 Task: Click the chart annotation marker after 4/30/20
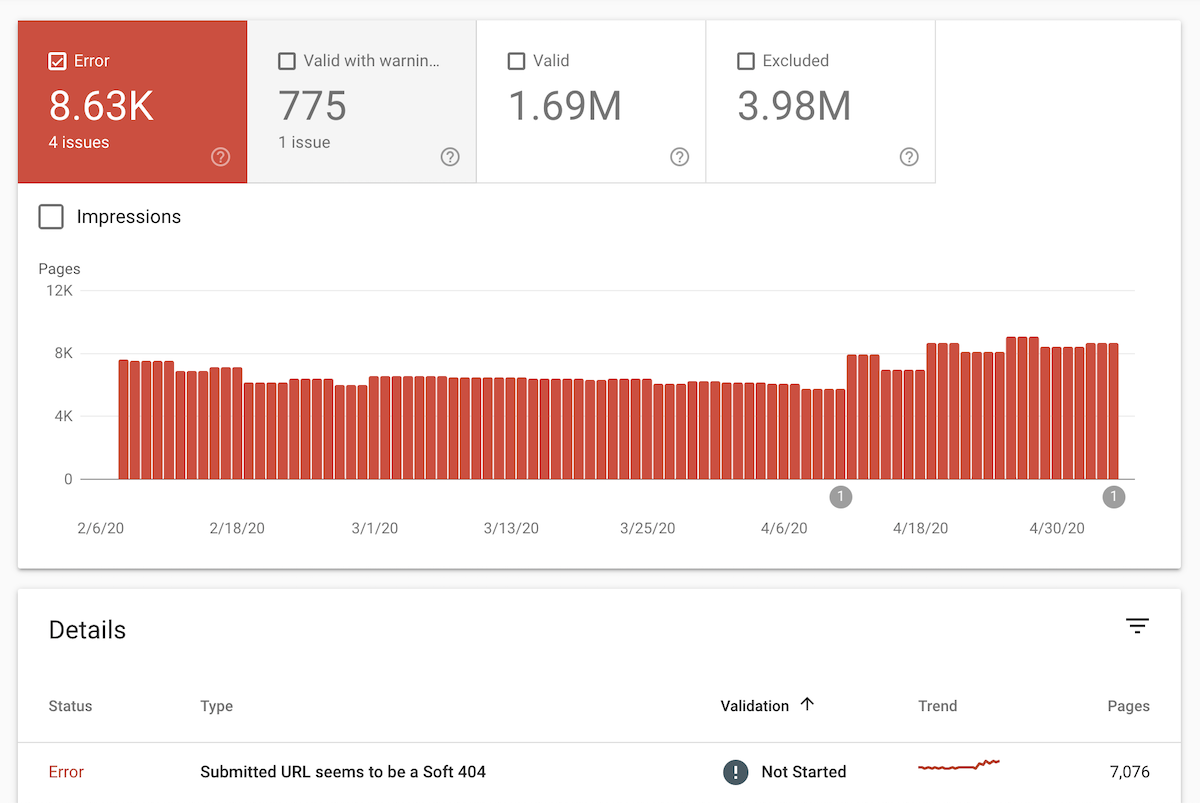(x=1113, y=497)
